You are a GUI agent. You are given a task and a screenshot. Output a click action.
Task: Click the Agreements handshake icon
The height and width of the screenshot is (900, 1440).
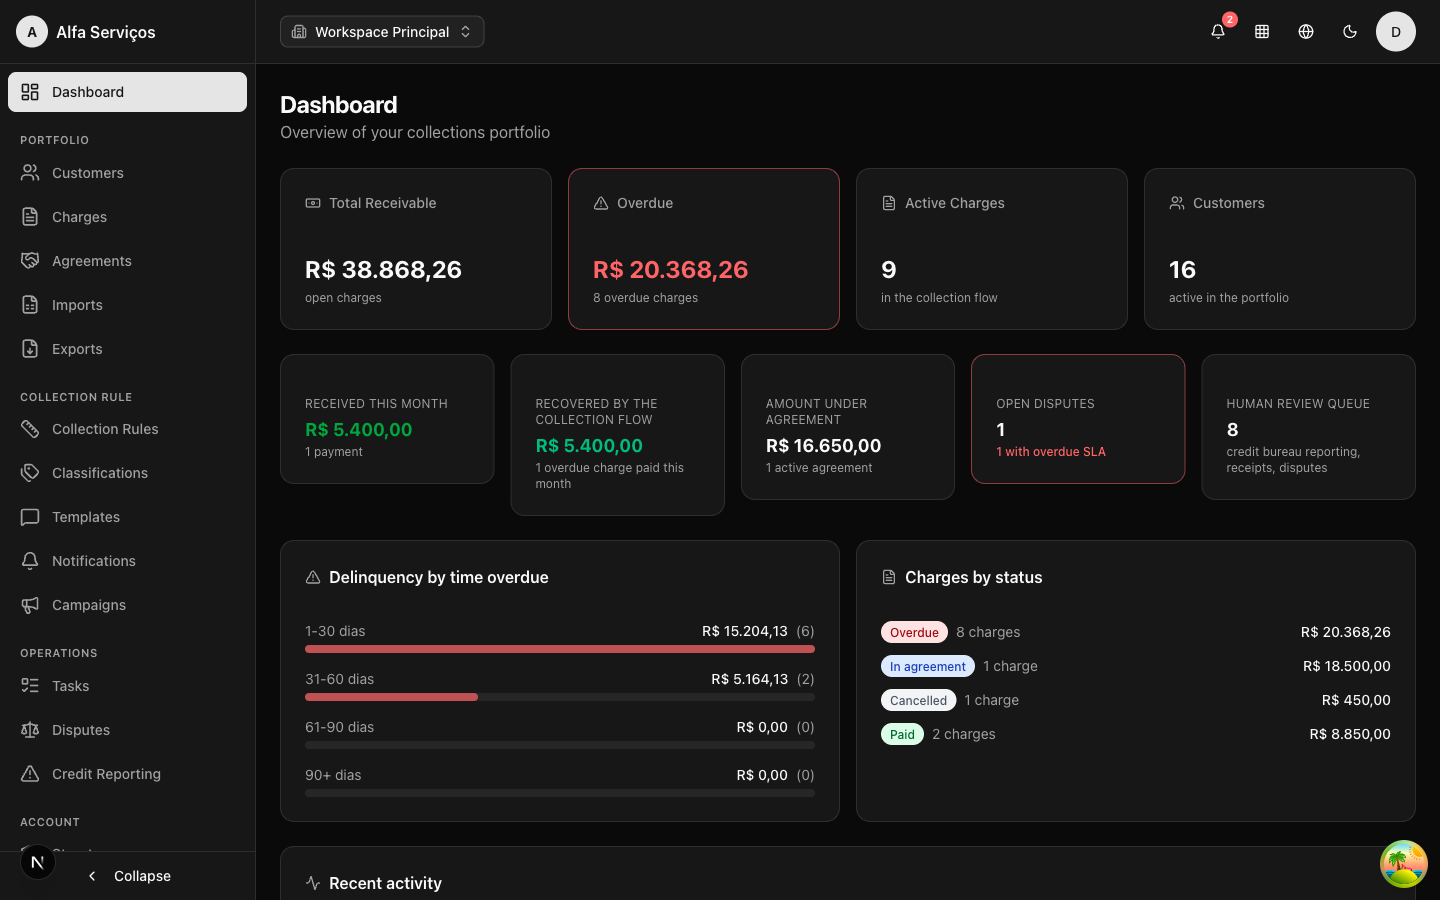point(30,261)
